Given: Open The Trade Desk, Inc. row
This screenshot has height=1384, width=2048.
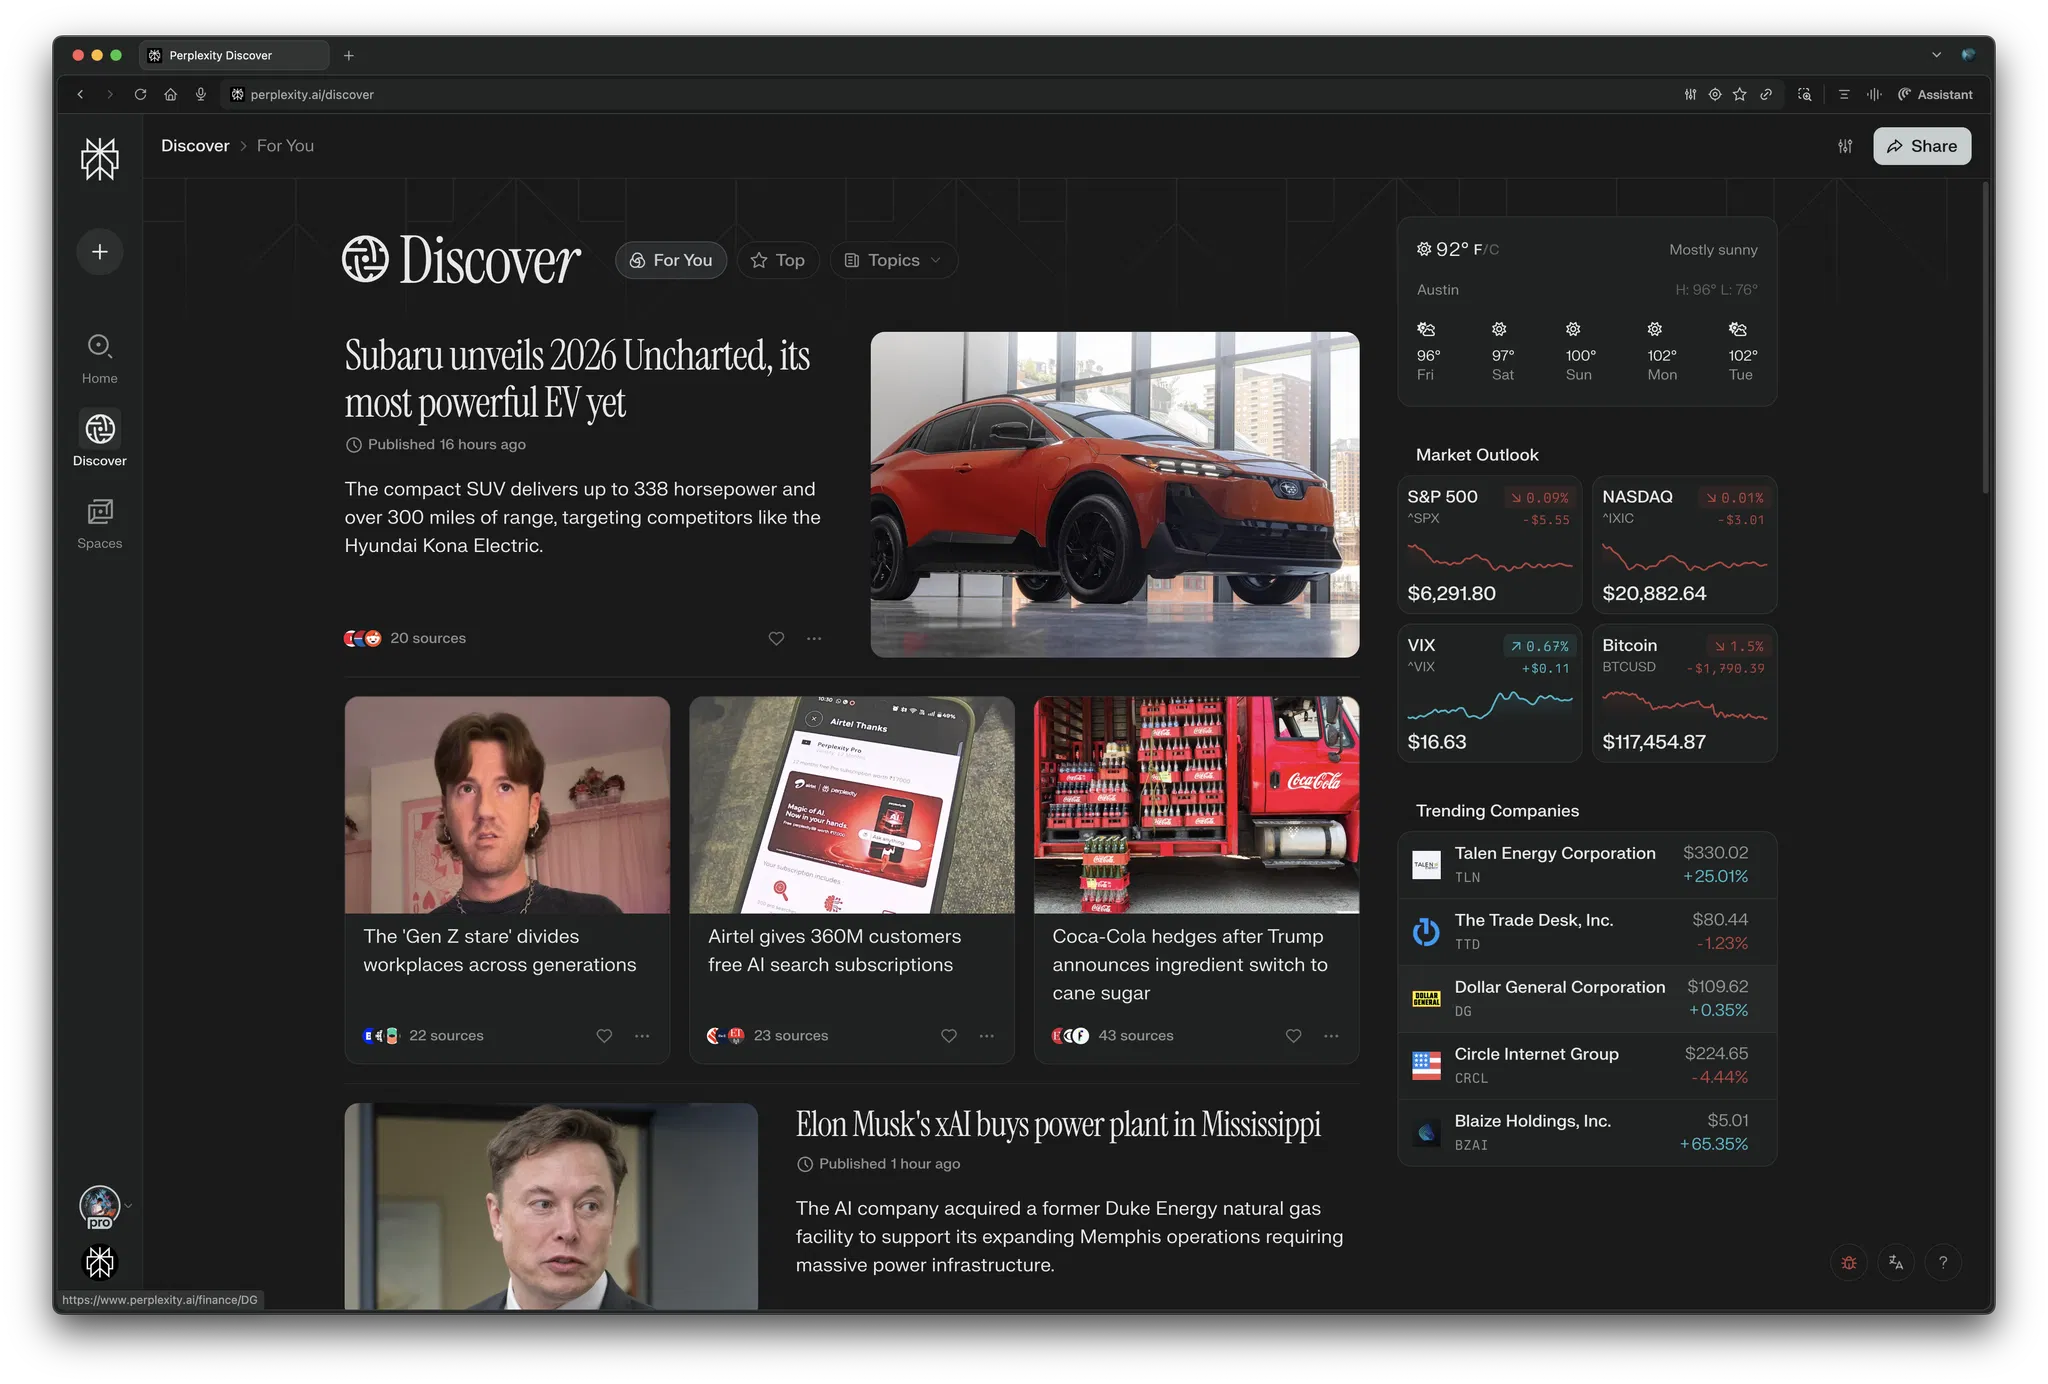Looking at the screenshot, I should [x=1587, y=931].
